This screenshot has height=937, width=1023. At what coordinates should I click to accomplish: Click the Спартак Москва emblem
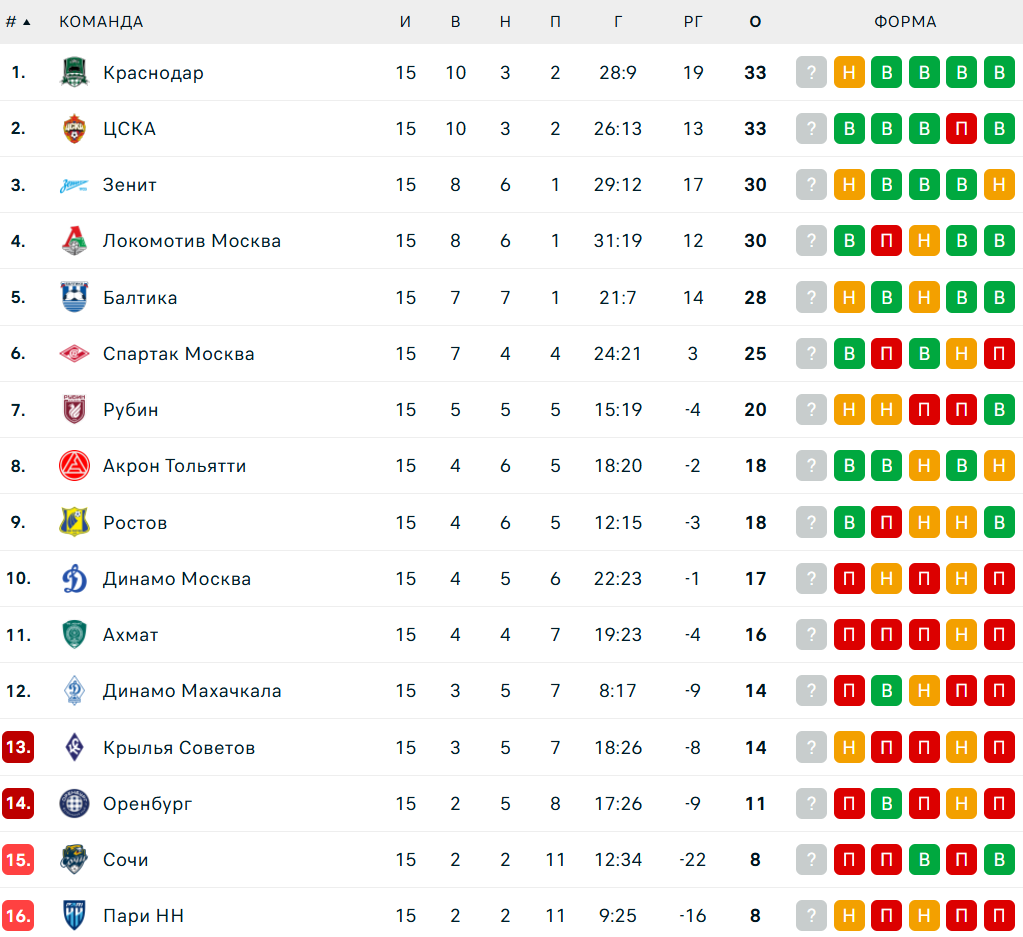click(74, 354)
